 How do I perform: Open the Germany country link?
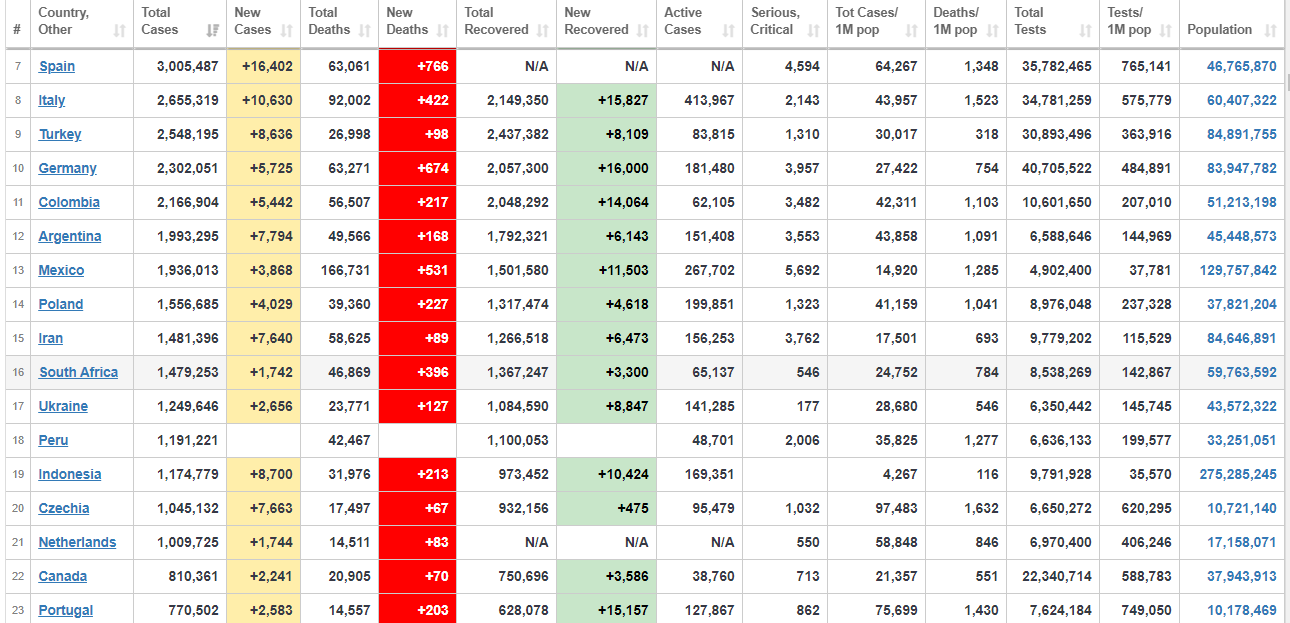click(x=68, y=168)
